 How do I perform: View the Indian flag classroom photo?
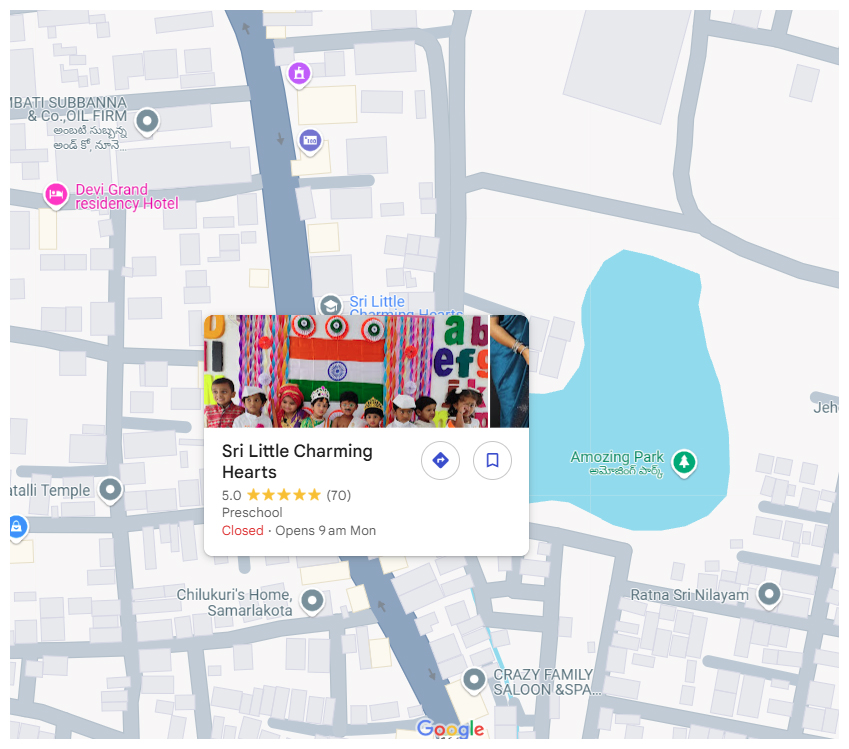point(347,372)
